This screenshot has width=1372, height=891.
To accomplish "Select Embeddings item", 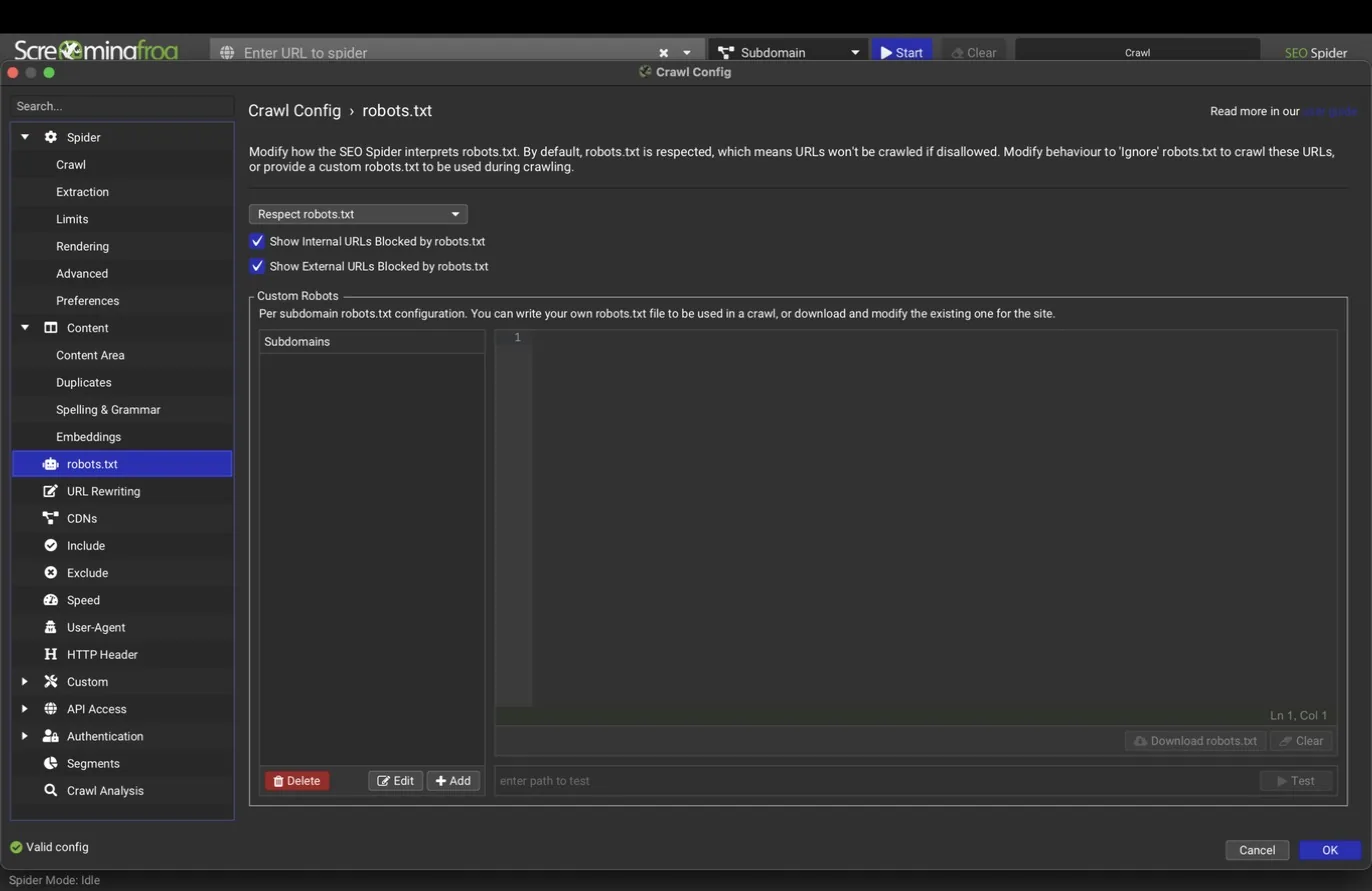I will click(88, 437).
